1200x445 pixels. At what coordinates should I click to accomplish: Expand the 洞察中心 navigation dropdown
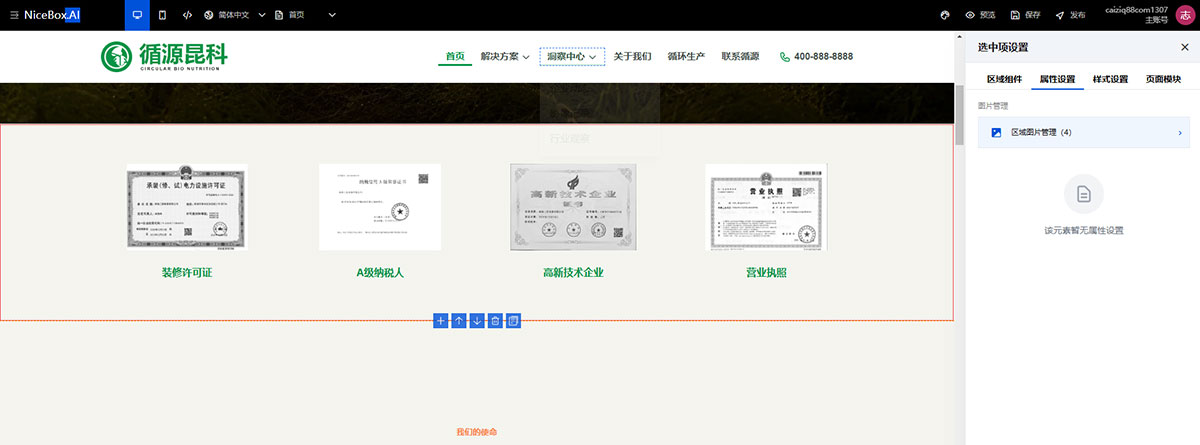572,57
